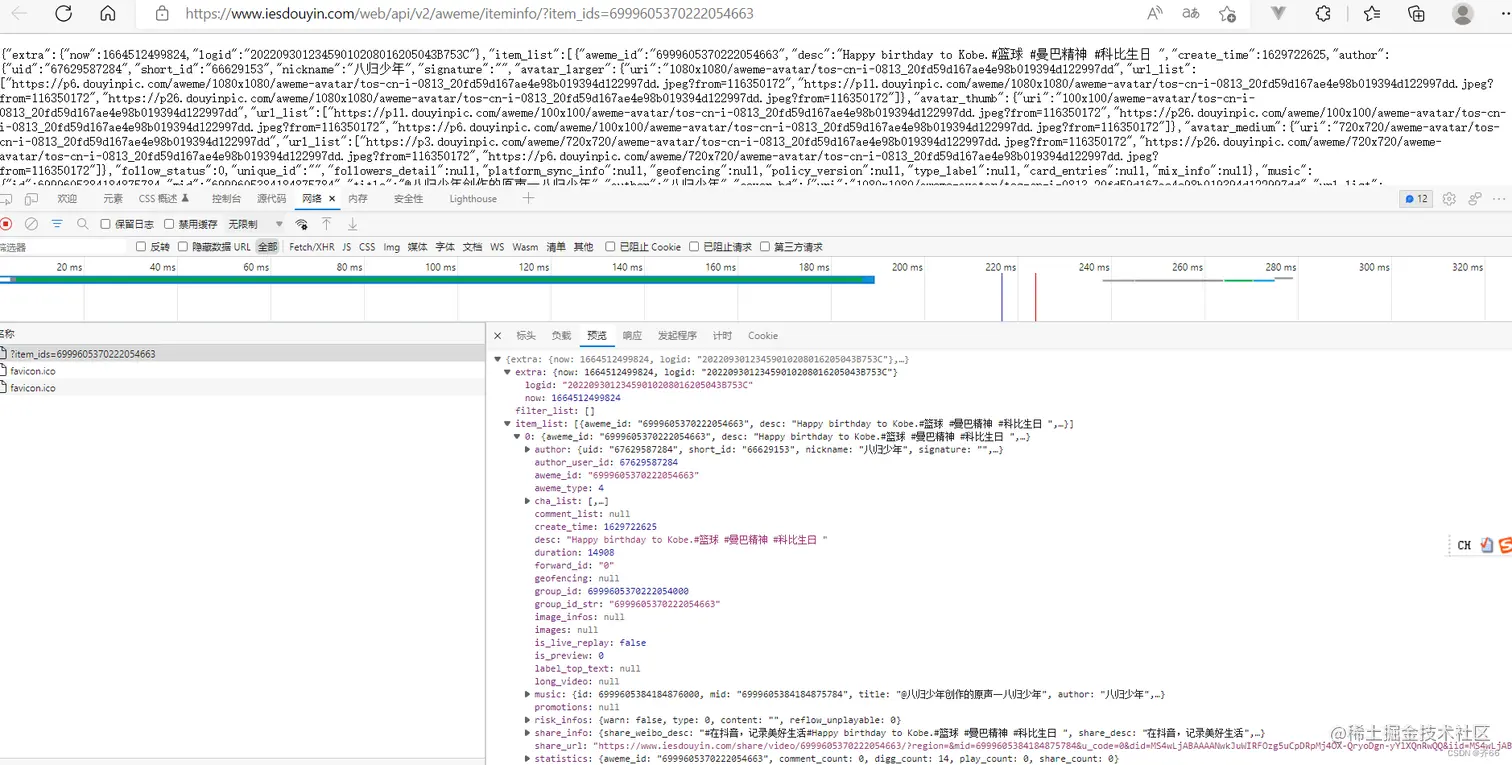This screenshot has width=1512, height=765.
Task: Select the ?item_ids=6999605370222054663 request
Action: 242,354
